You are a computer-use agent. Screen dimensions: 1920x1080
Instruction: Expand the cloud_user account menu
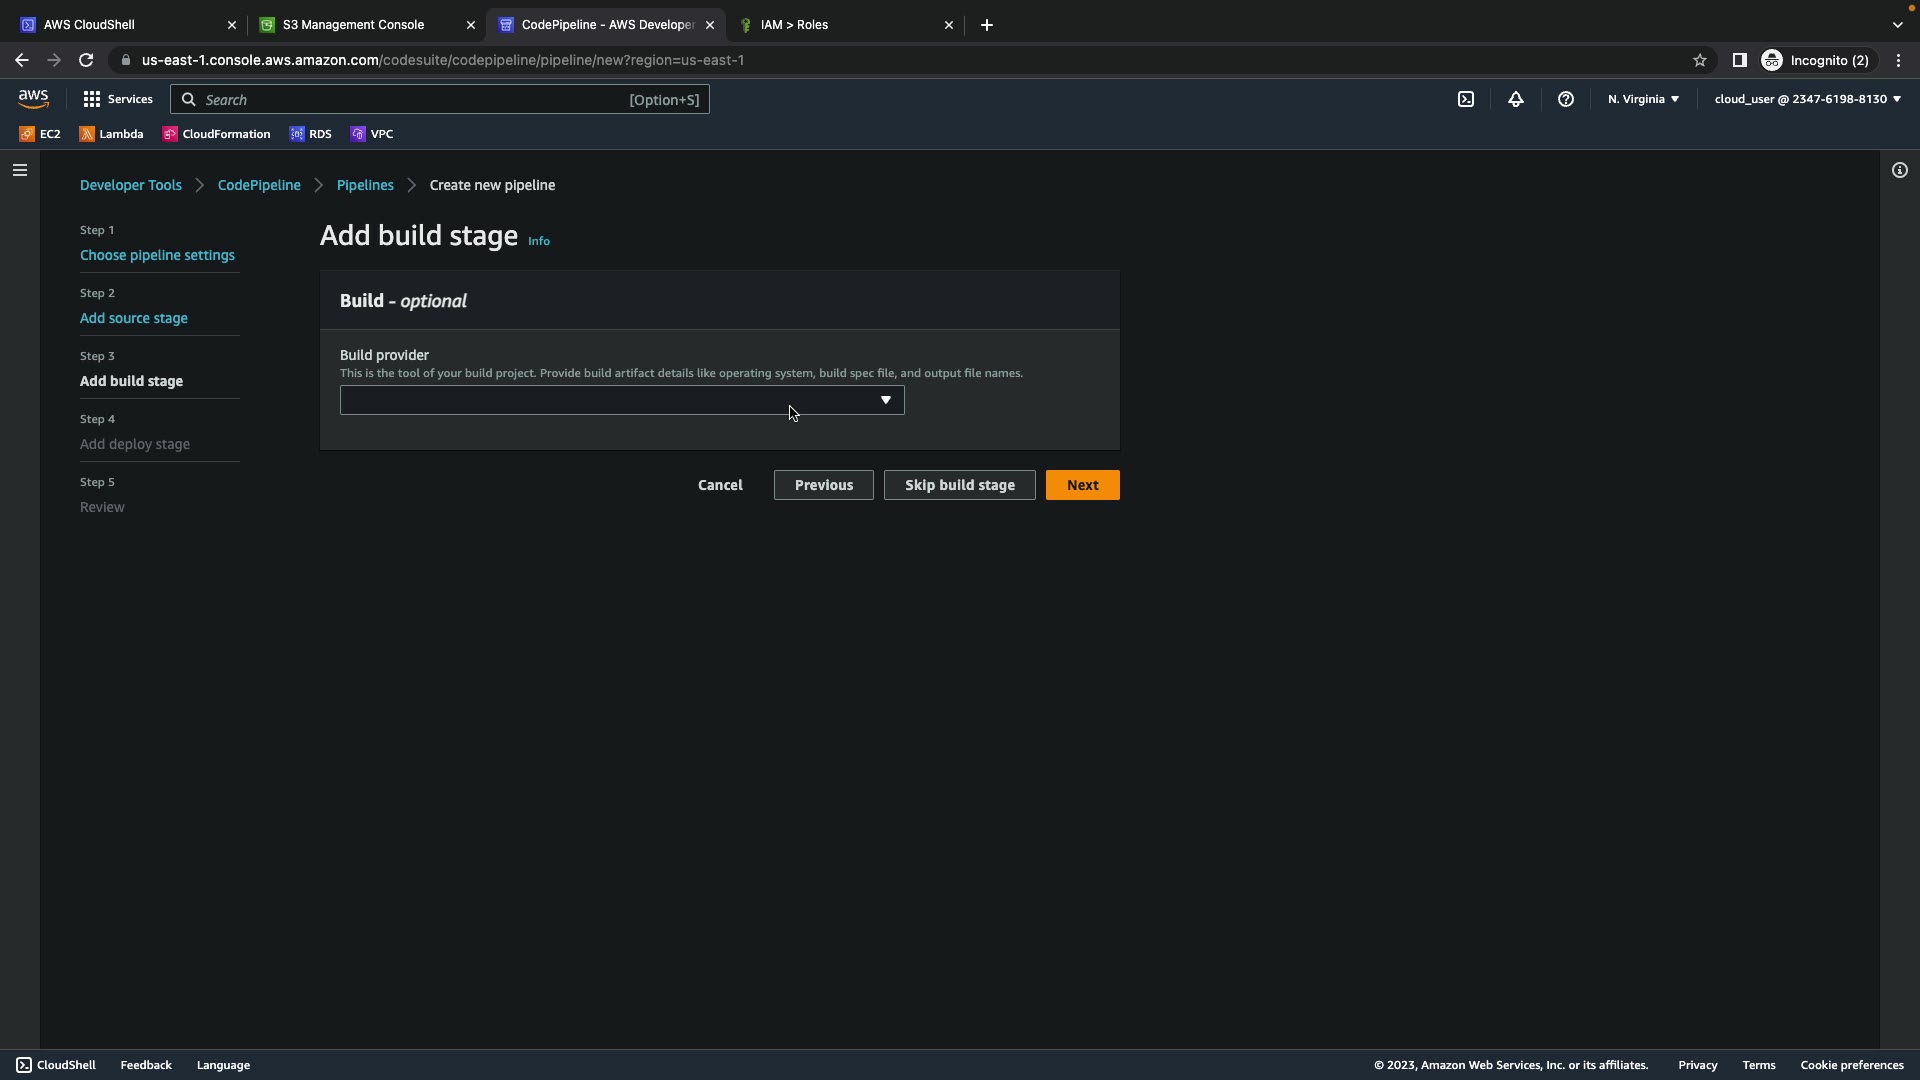1806,99
